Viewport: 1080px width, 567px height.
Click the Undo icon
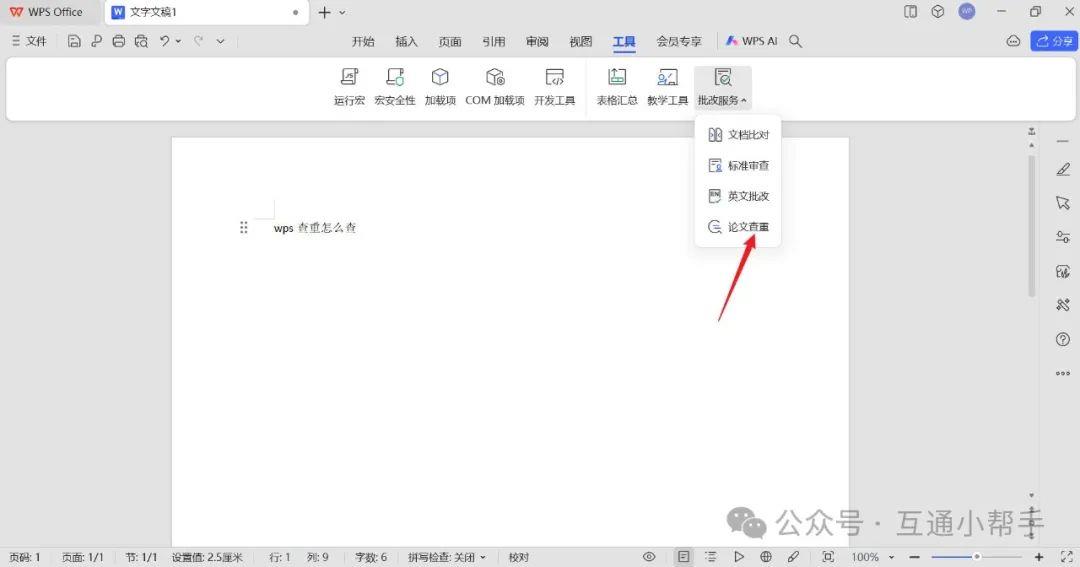click(164, 41)
